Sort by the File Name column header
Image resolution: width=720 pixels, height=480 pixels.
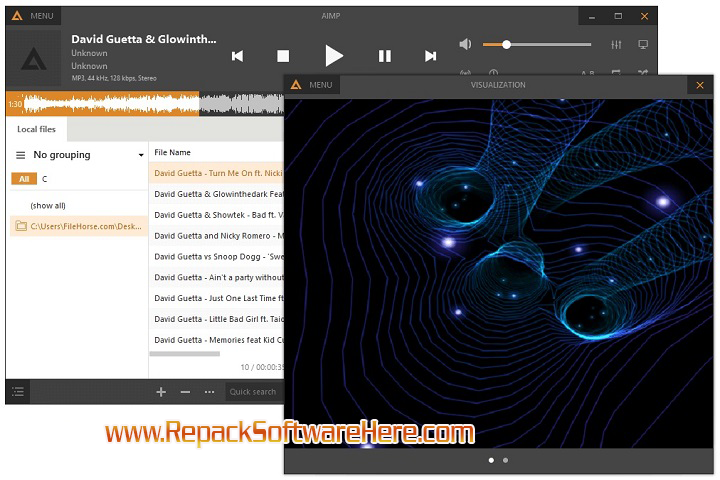coord(172,152)
